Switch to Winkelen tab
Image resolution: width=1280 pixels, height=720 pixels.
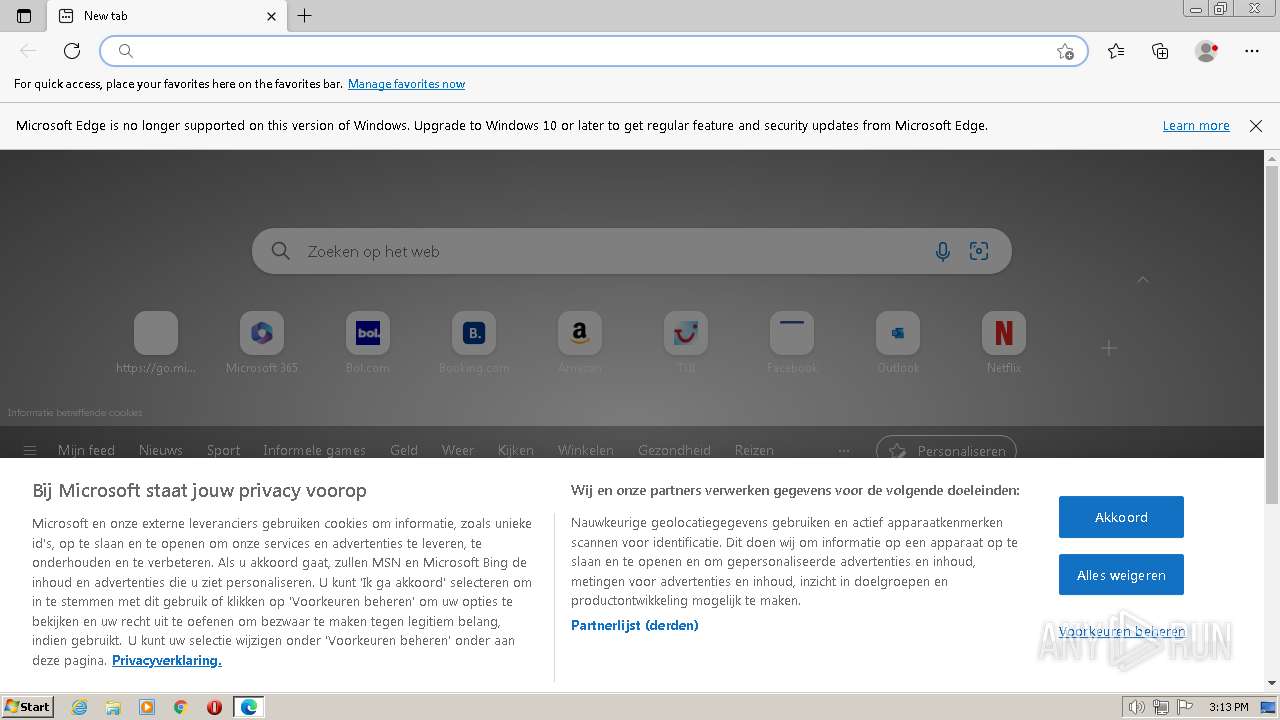click(x=586, y=450)
